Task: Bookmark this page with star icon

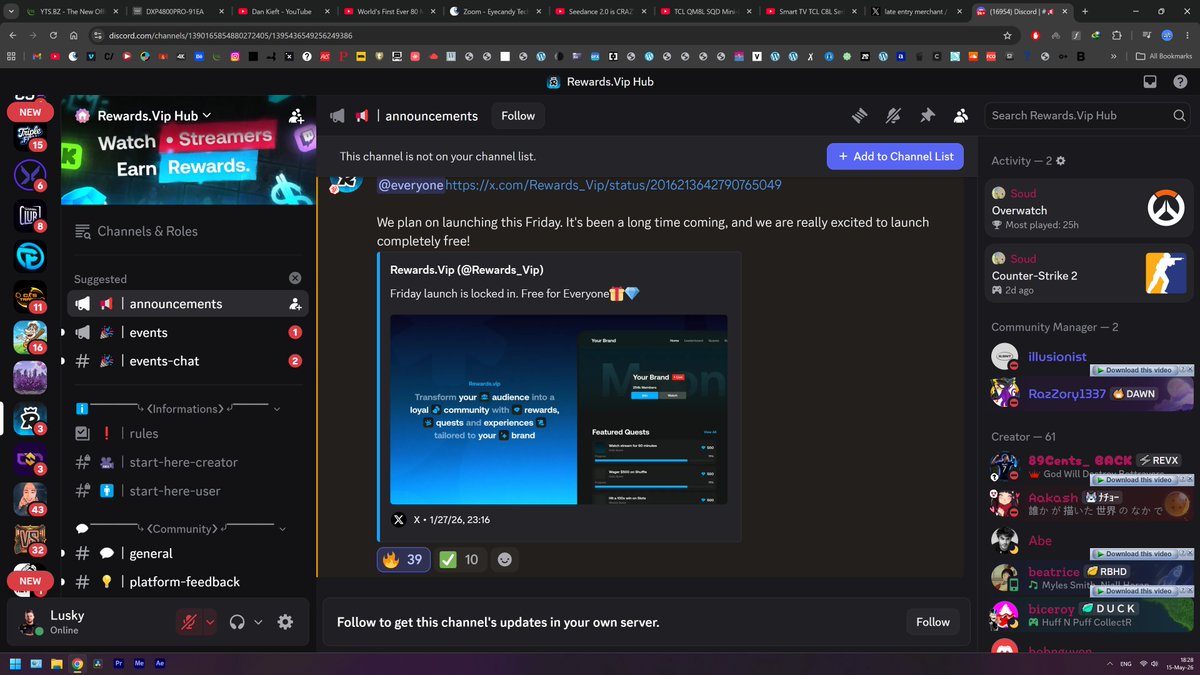Action: [x=1008, y=35]
